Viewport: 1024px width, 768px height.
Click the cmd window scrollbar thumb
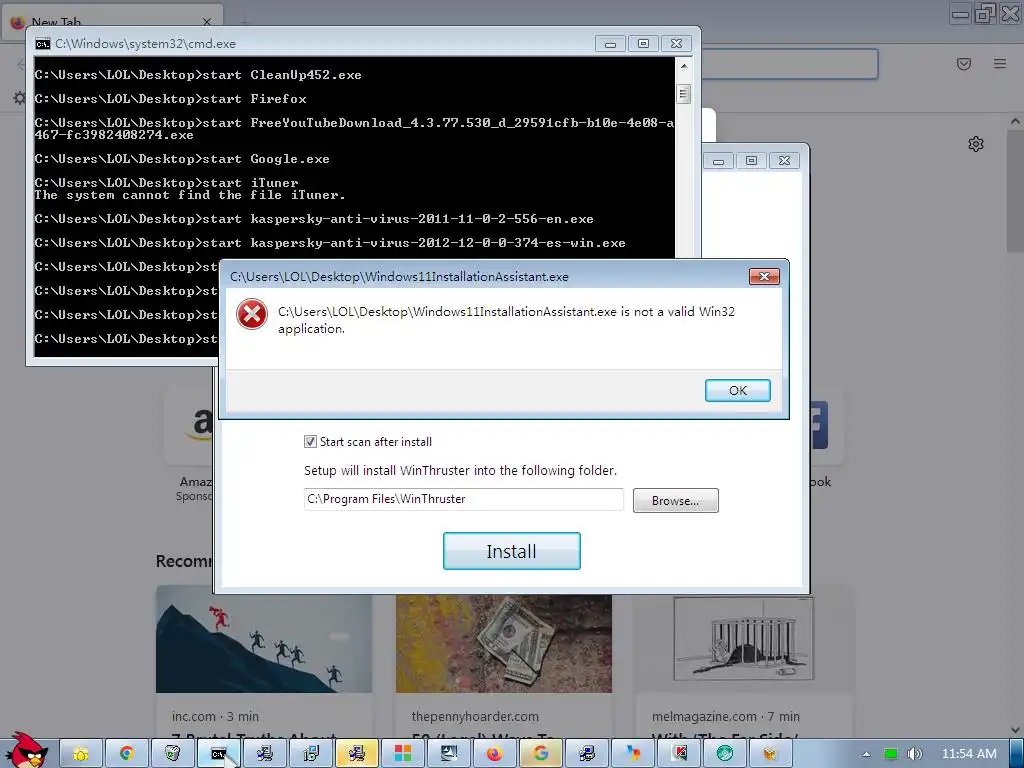(683, 94)
